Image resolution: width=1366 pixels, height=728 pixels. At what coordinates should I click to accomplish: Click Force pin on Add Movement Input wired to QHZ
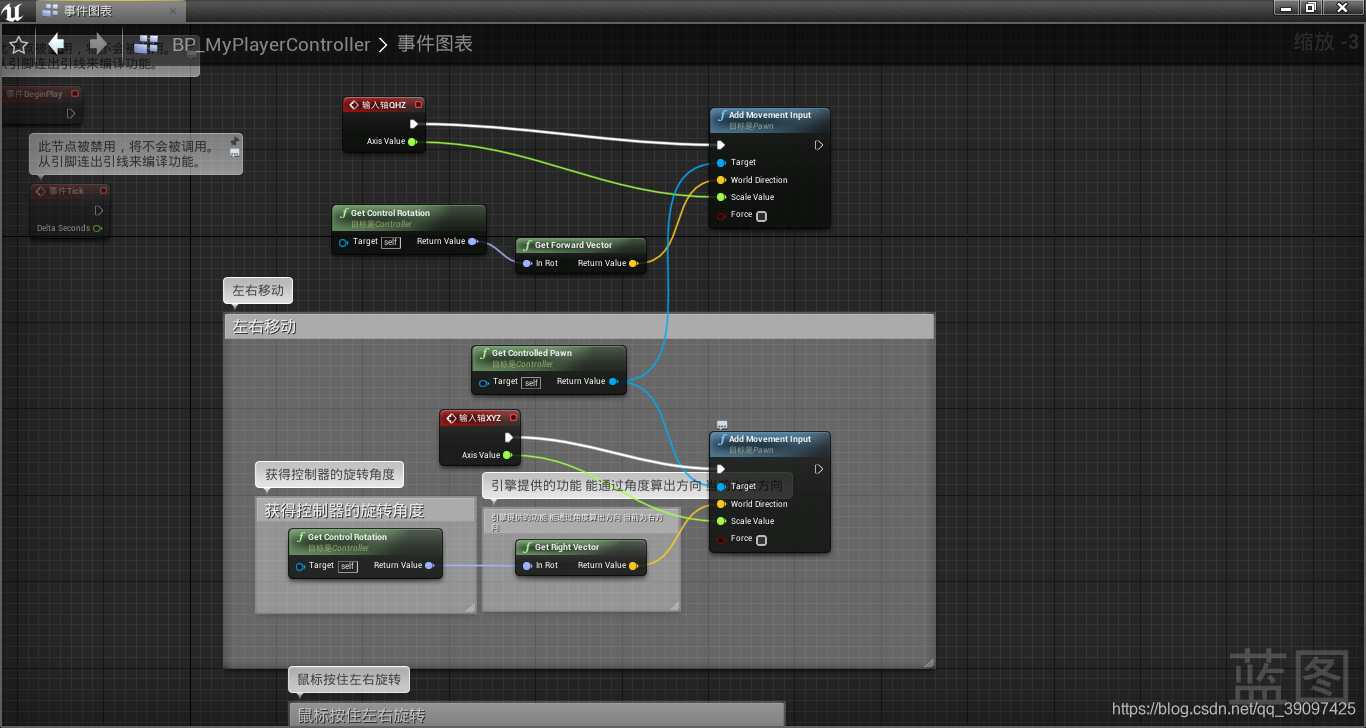click(x=721, y=215)
